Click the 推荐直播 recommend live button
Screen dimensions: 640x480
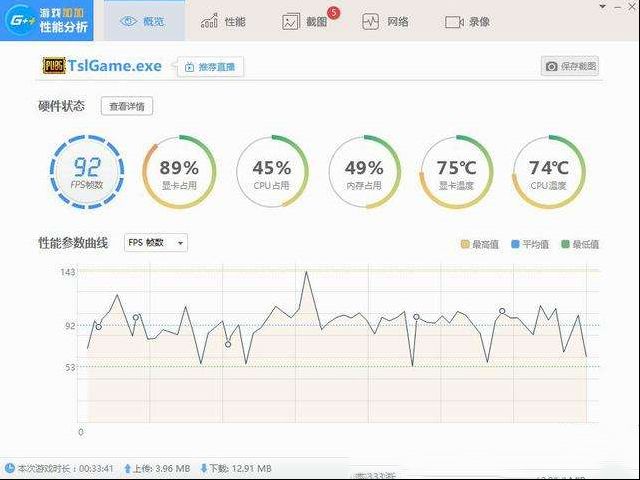211,67
